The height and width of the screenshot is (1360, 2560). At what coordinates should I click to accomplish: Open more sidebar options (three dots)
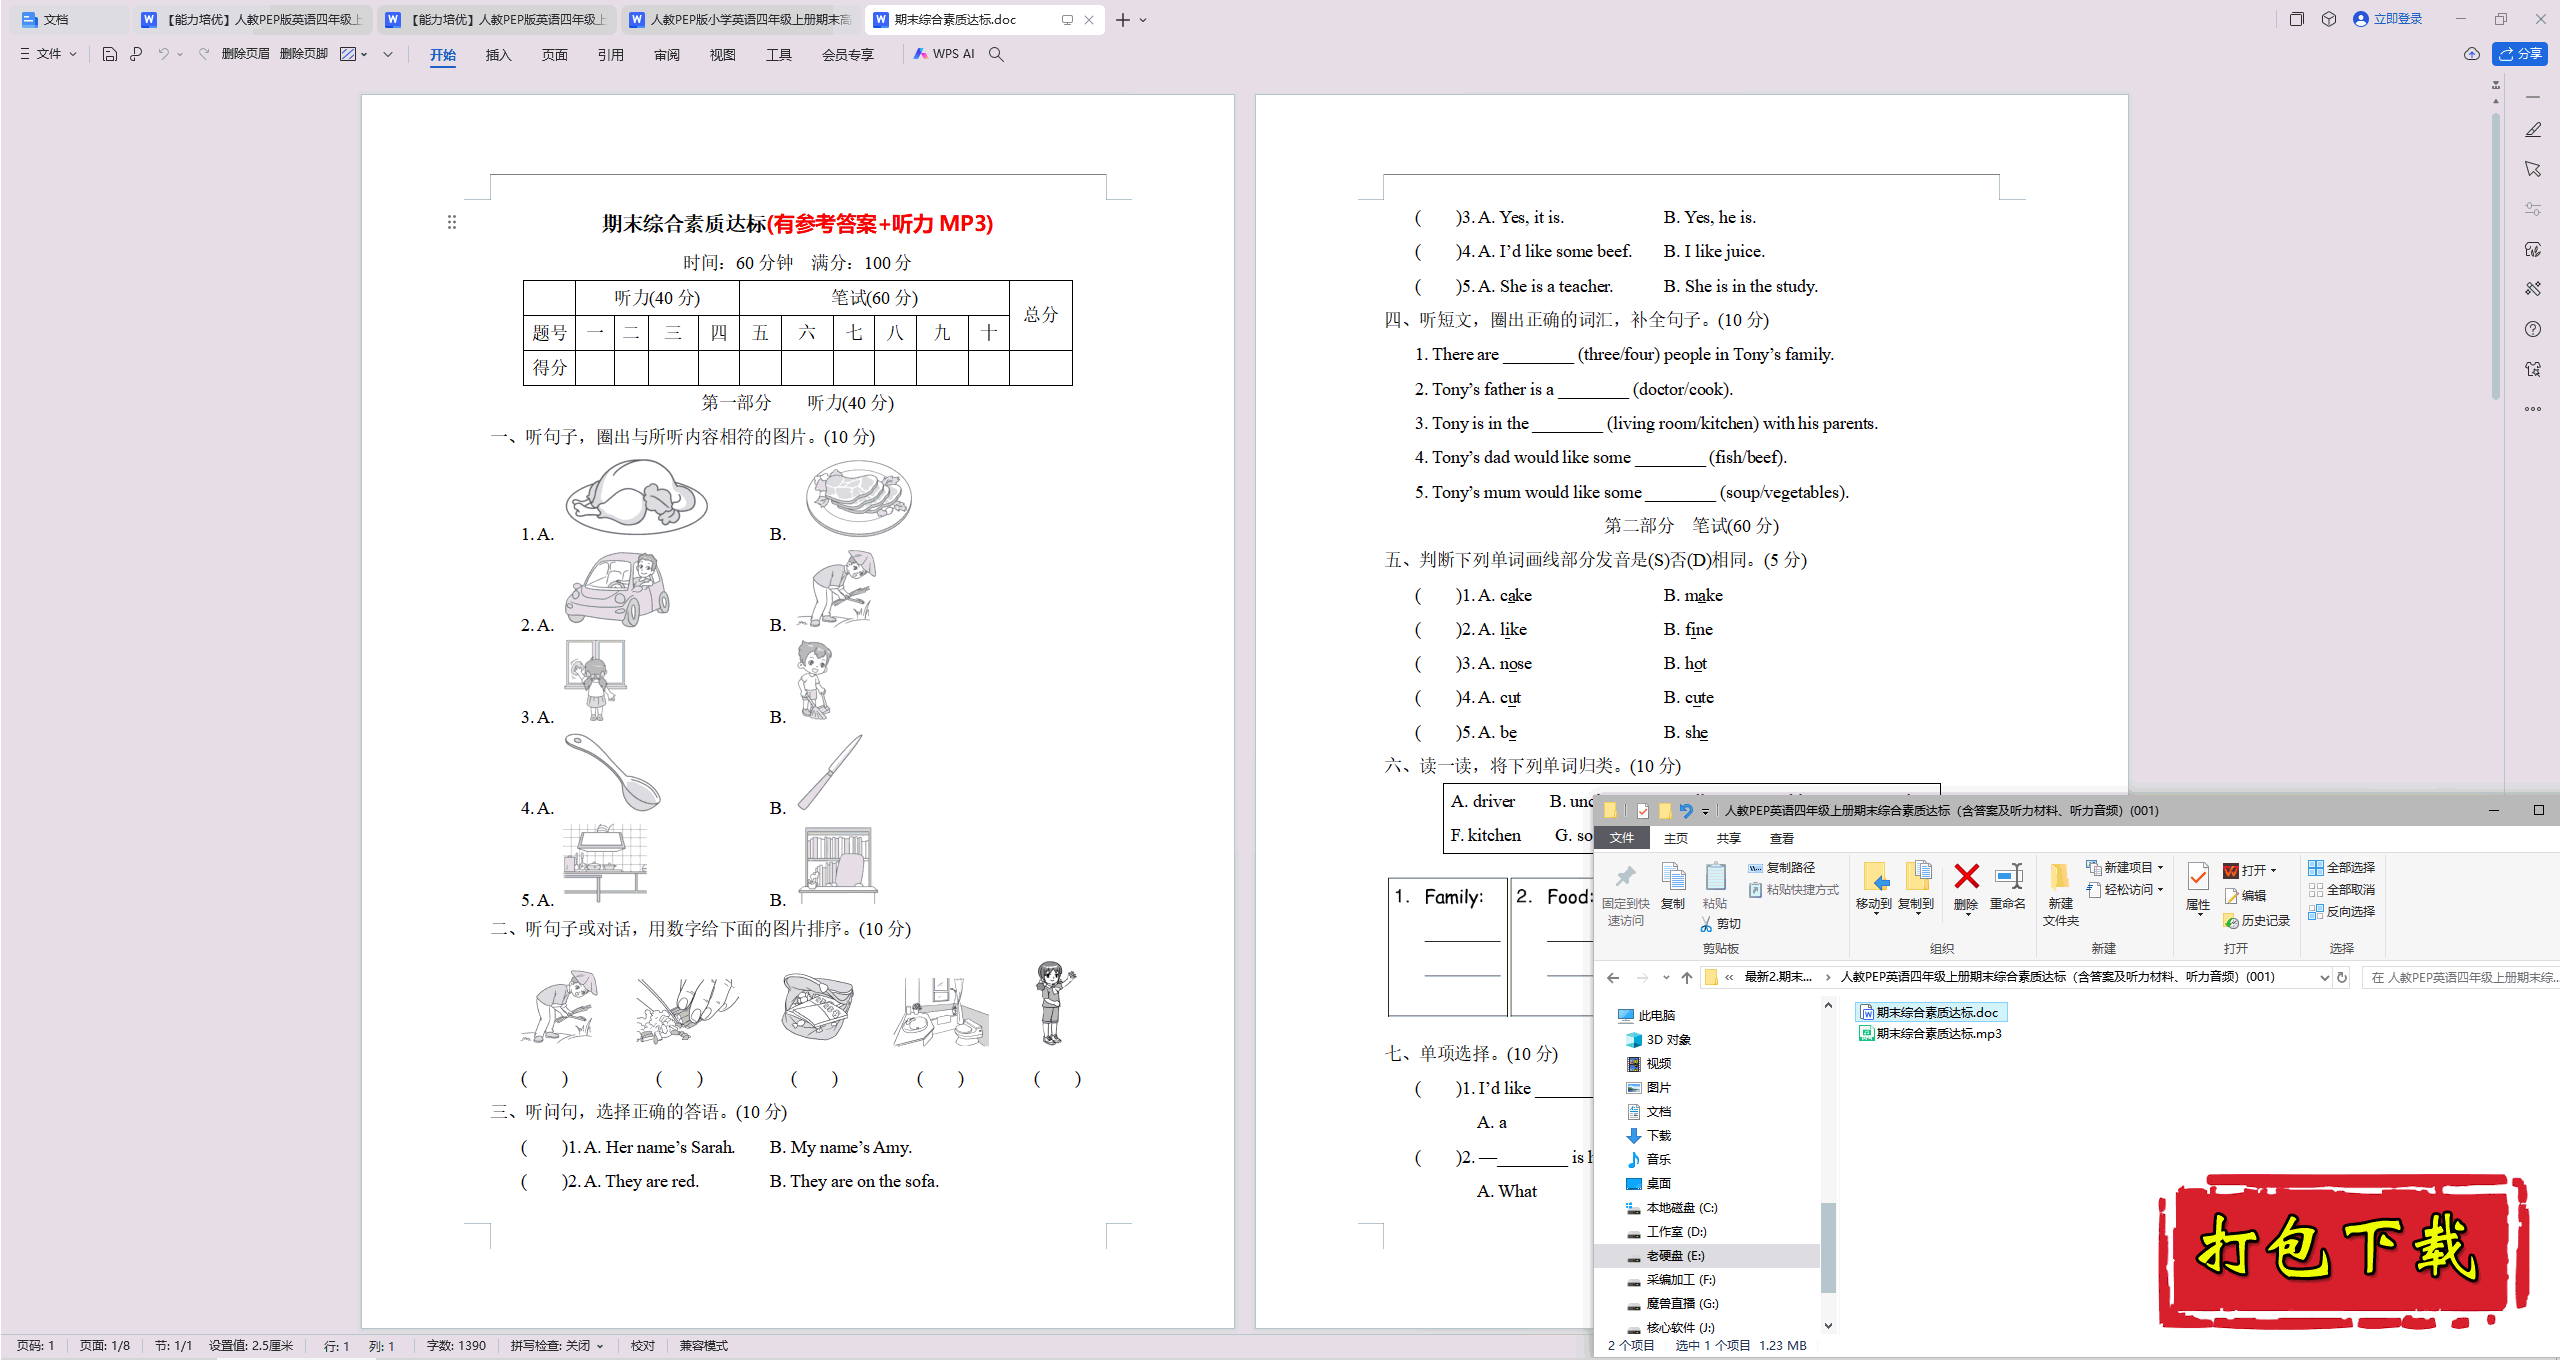click(x=2533, y=409)
